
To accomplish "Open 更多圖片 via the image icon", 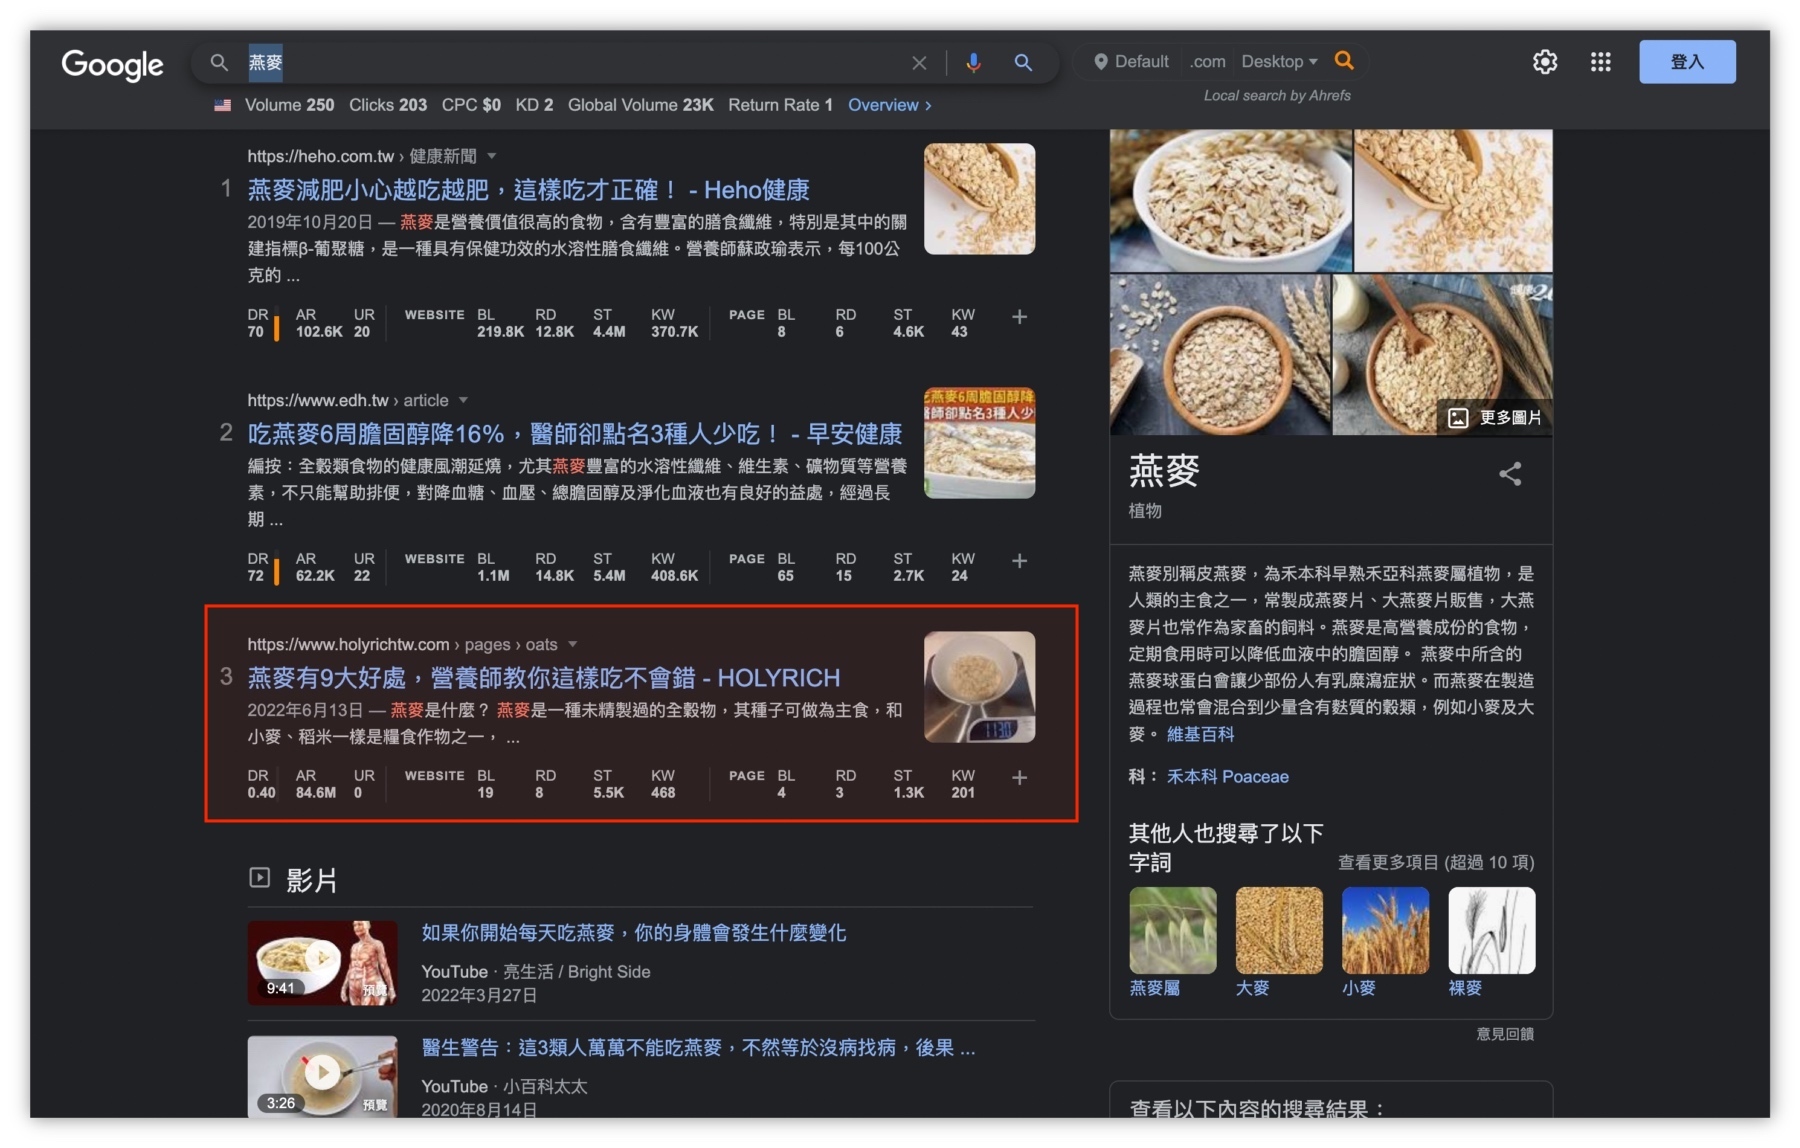I will pos(1457,418).
